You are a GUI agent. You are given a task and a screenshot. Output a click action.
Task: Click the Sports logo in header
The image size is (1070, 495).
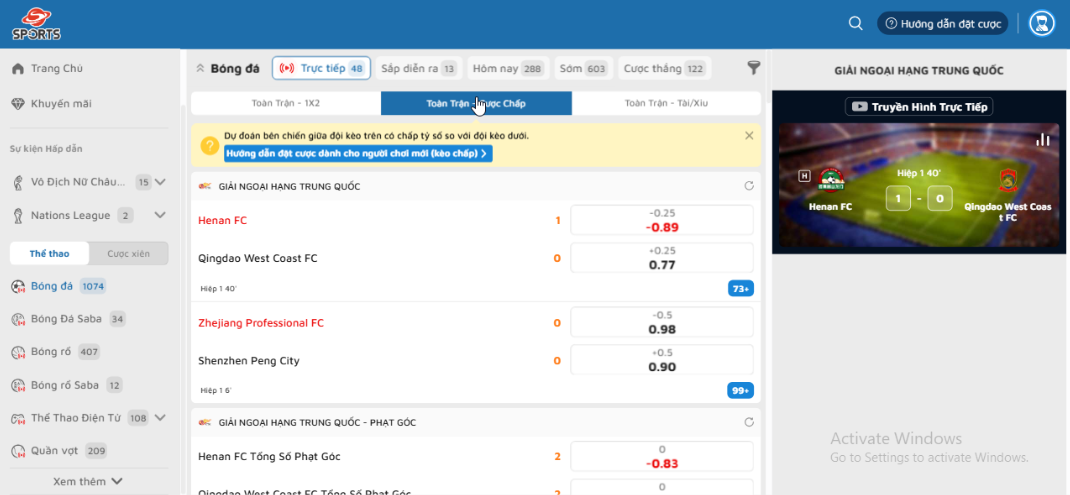click(x=37, y=23)
